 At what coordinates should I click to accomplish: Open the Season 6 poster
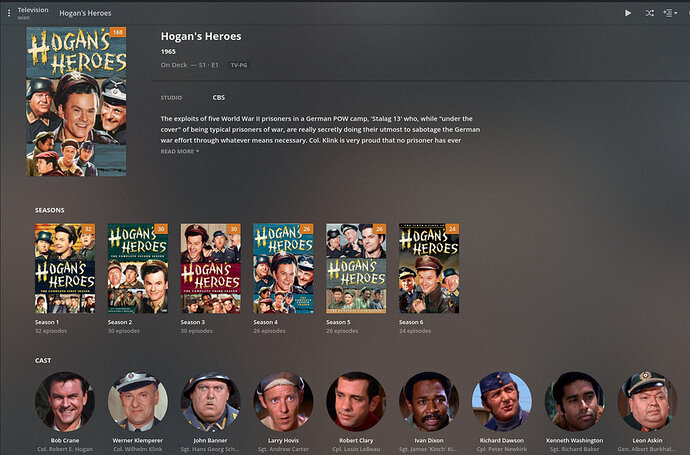[429, 268]
